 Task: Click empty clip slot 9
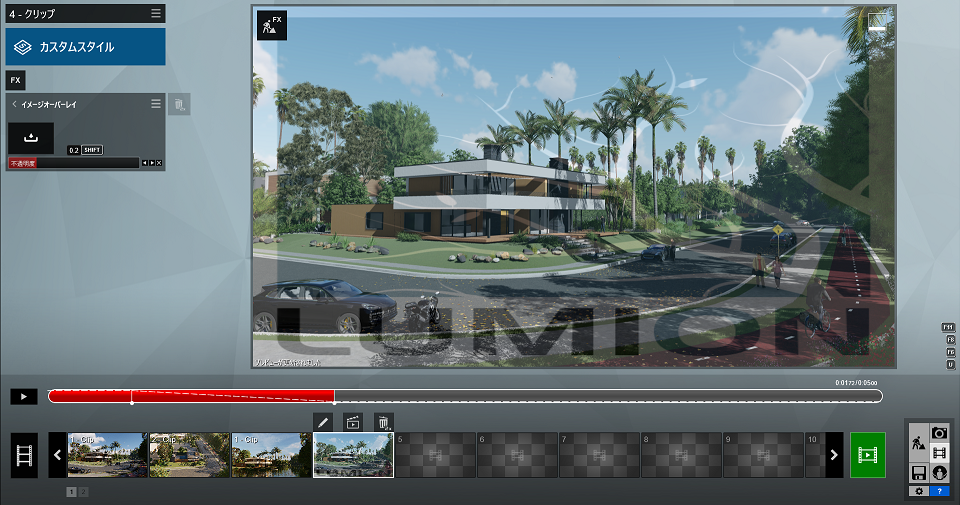tap(763, 455)
